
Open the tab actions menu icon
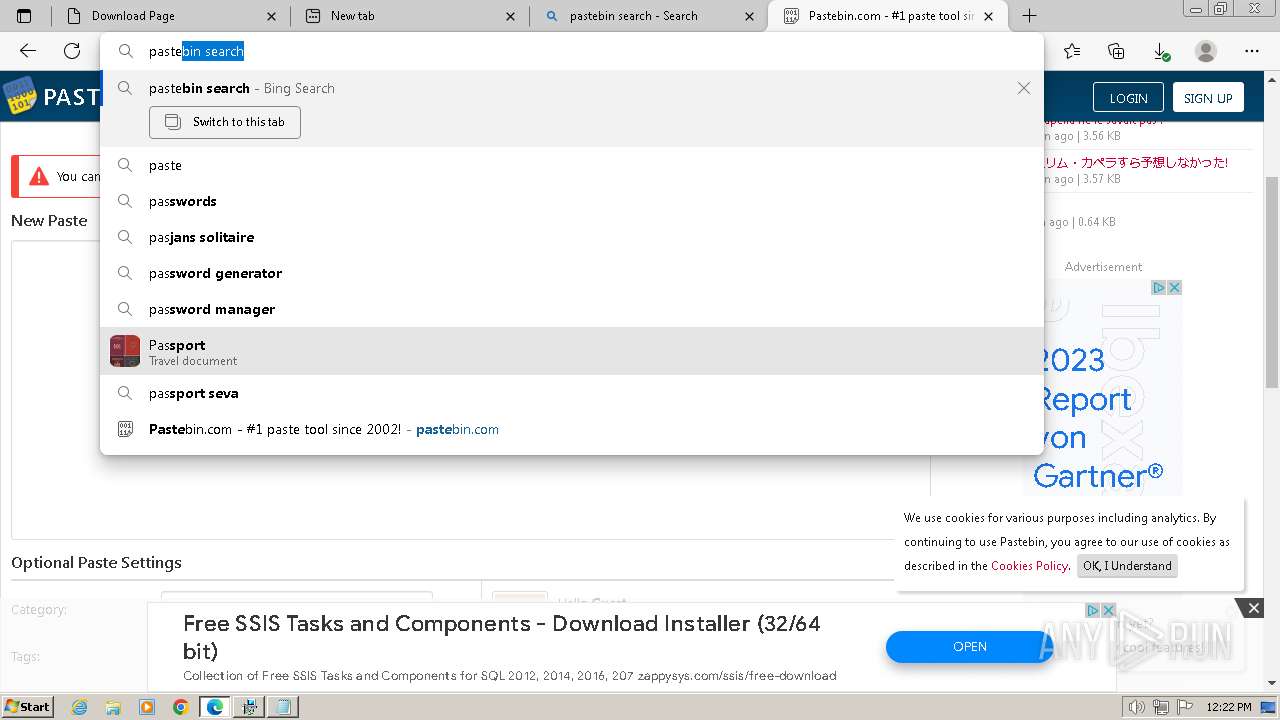[x=25, y=16]
